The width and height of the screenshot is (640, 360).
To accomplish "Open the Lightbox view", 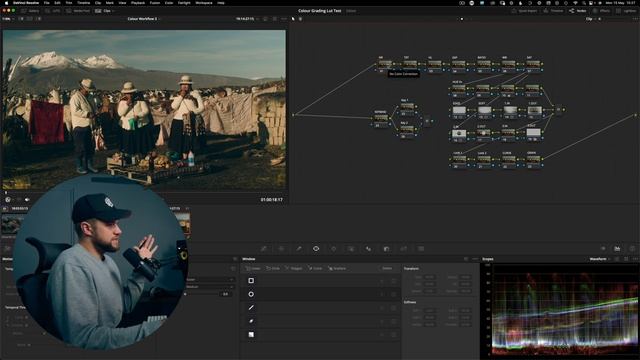I will [x=627, y=11].
